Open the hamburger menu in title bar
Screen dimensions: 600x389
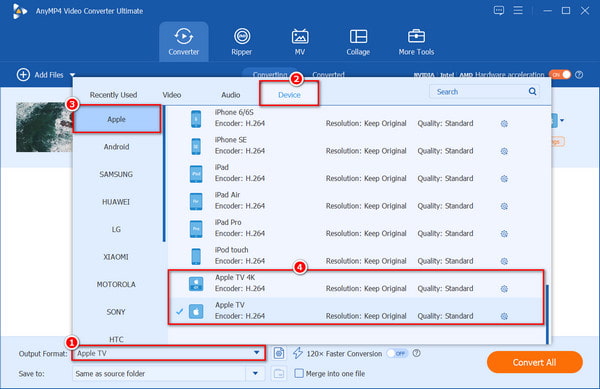point(518,10)
